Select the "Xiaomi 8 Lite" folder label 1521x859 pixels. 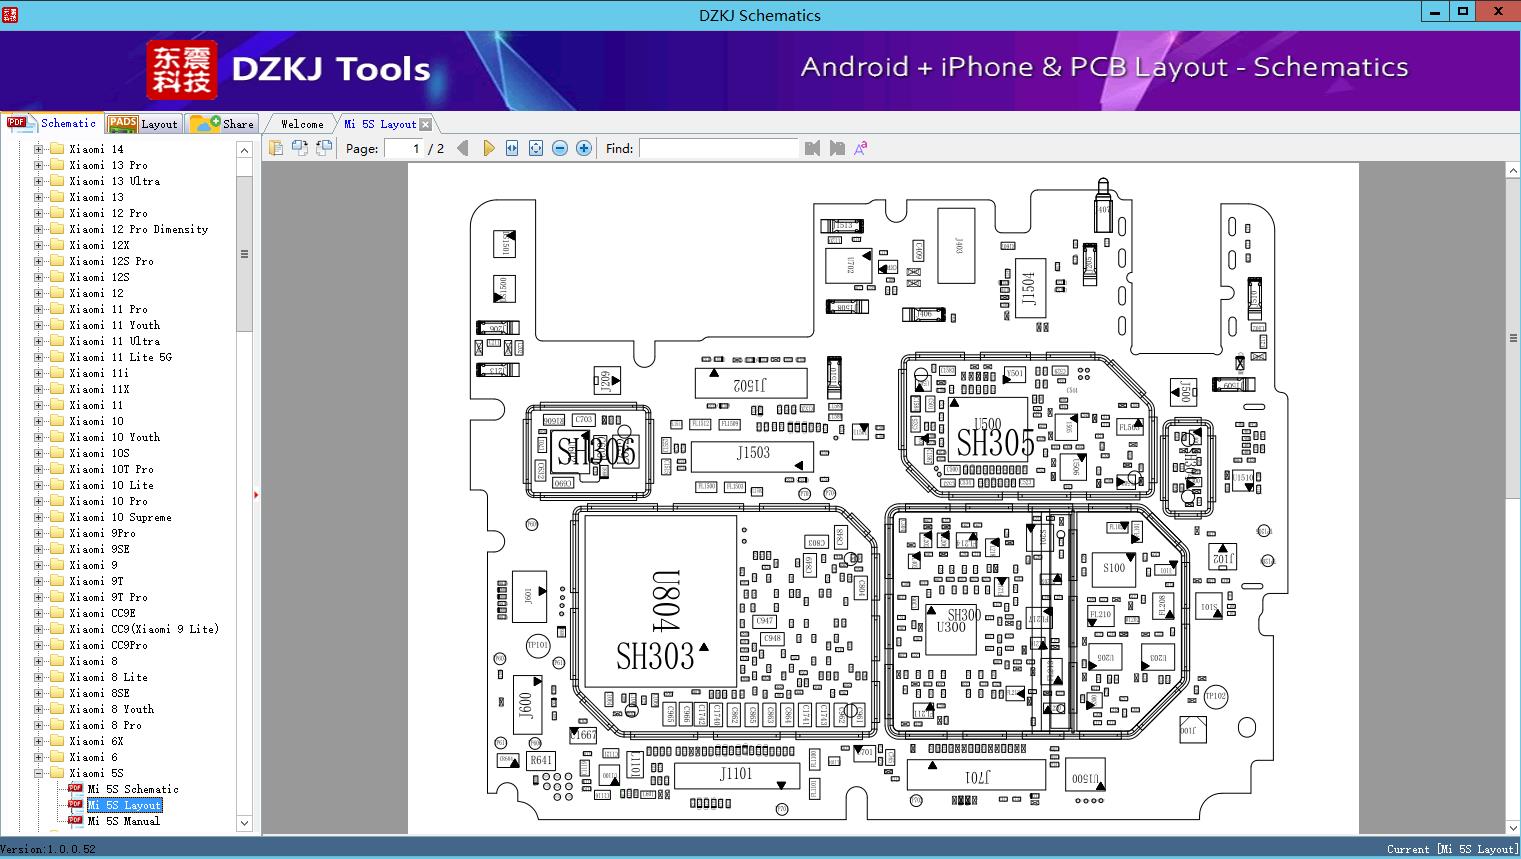coord(109,677)
